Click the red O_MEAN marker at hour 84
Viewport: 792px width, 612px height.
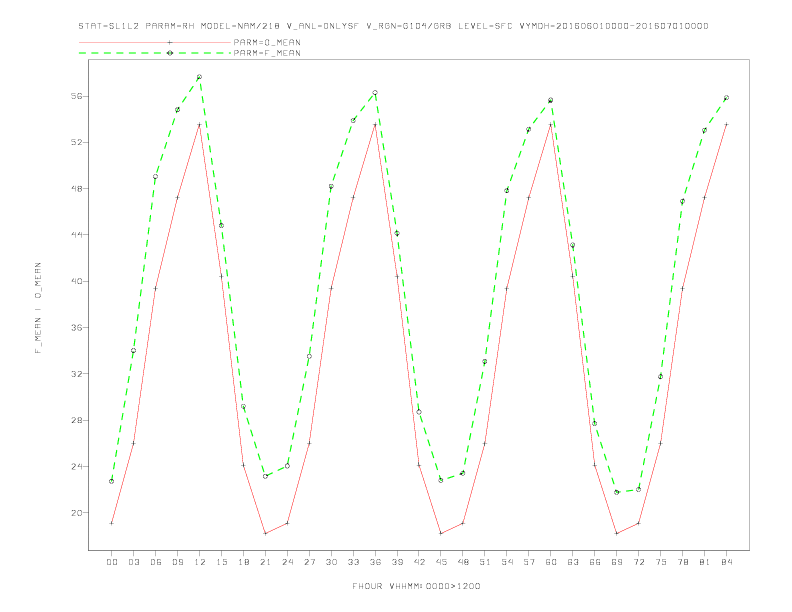tap(726, 124)
